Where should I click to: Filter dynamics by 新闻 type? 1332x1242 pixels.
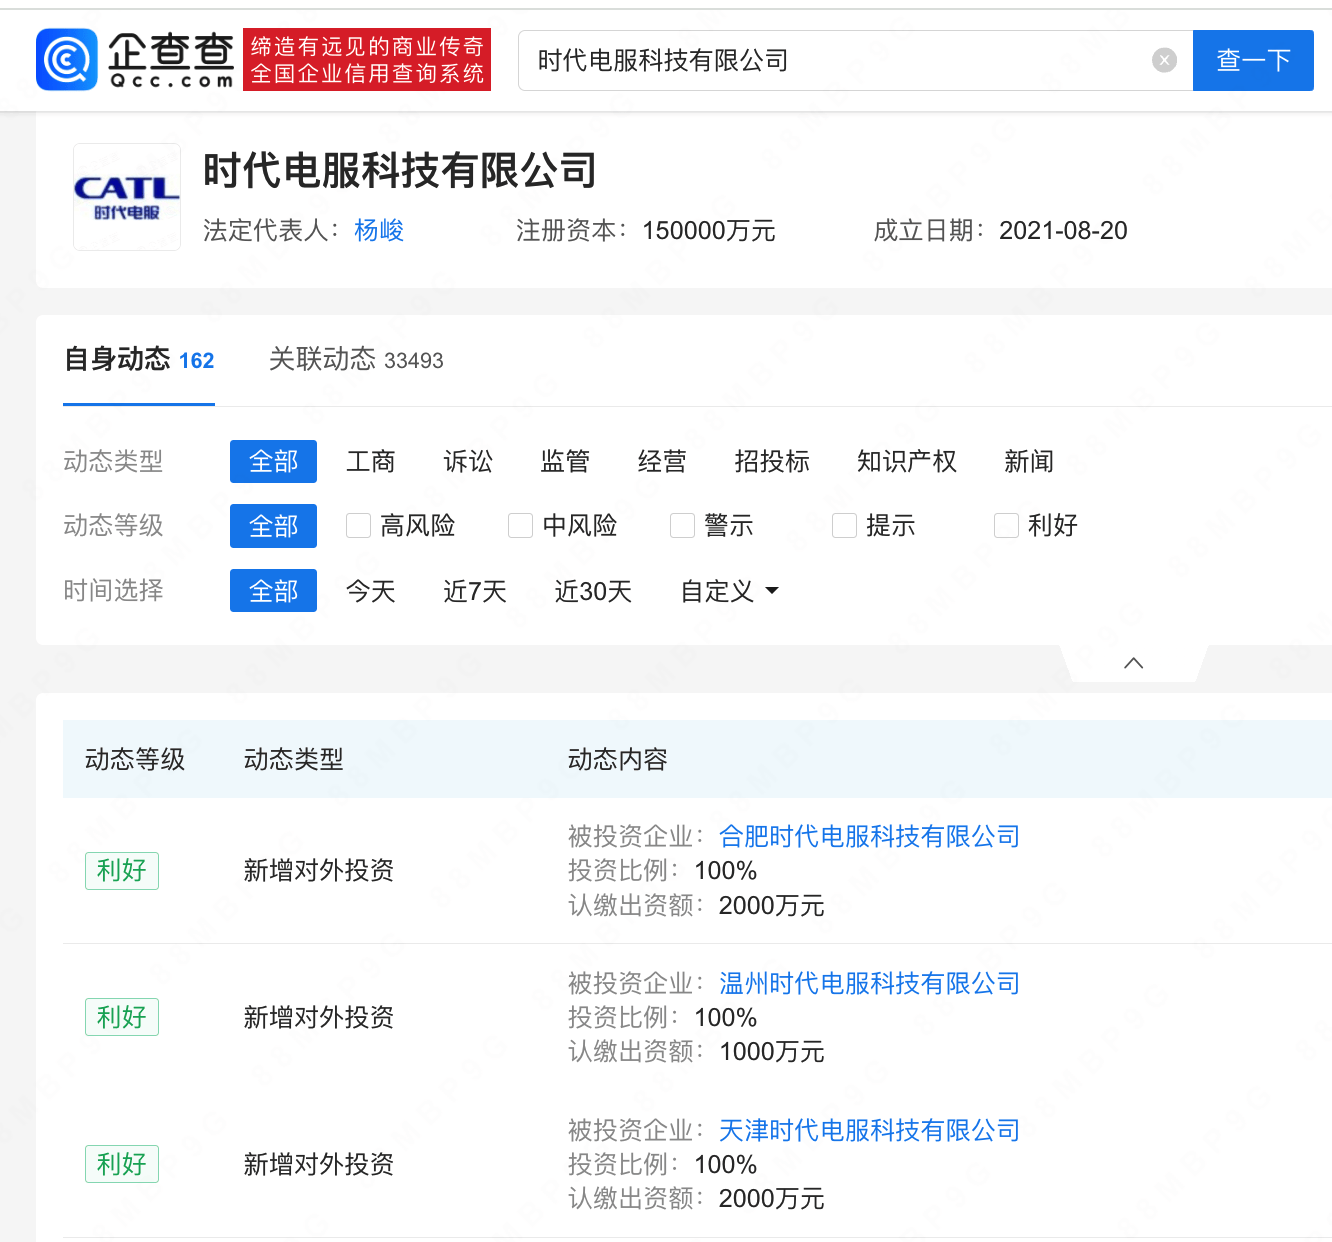click(1029, 462)
